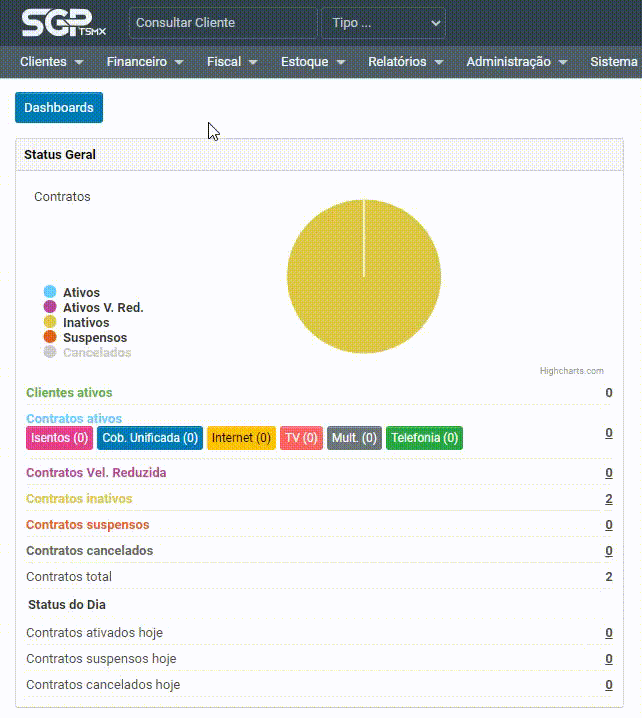Click the Telefonia (0) badge

(424, 438)
